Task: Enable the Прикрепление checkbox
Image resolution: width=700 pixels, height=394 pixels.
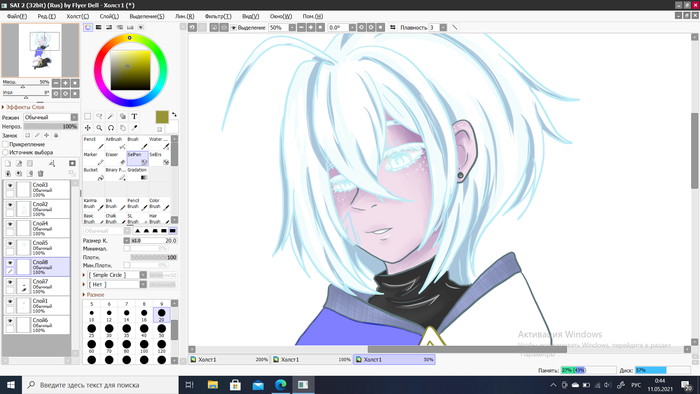Action: [5, 144]
